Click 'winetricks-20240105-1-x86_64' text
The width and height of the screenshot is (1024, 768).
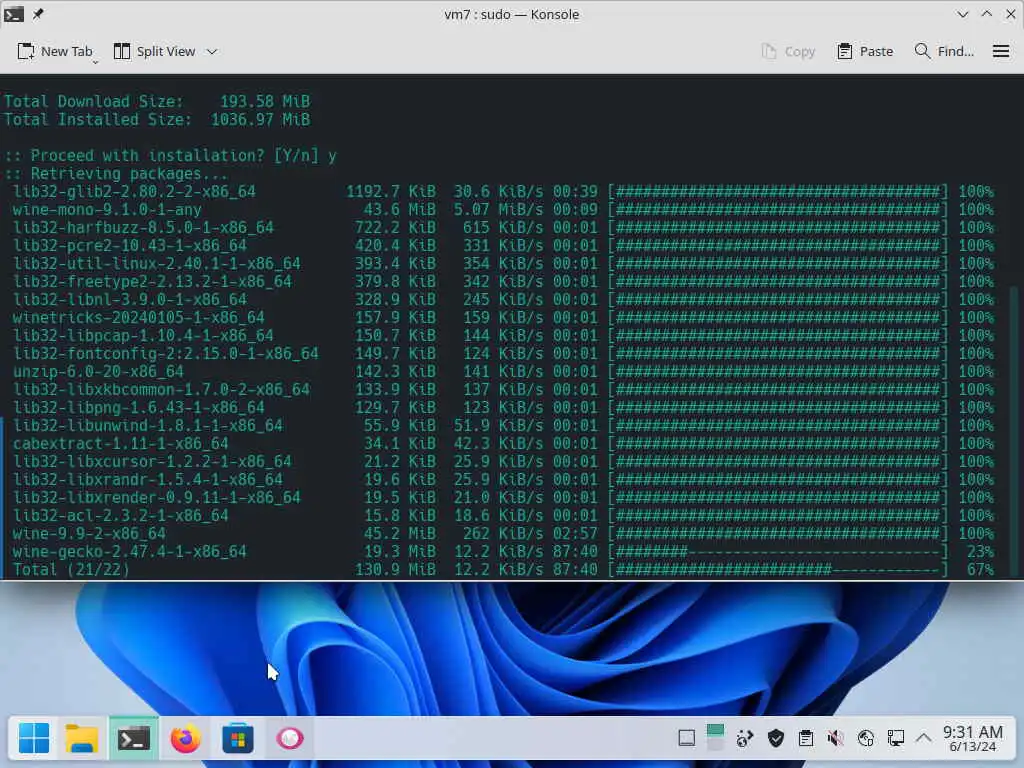point(138,317)
